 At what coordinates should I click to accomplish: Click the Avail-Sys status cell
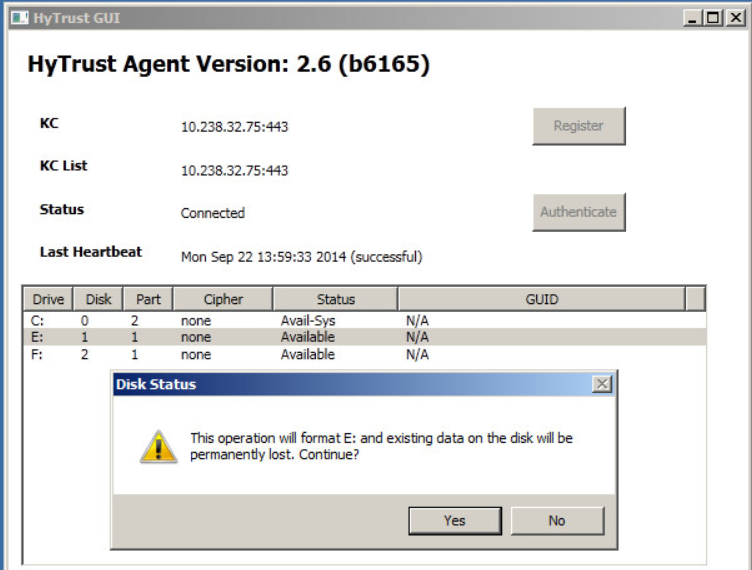pyautogui.click(x=308, y=320)
